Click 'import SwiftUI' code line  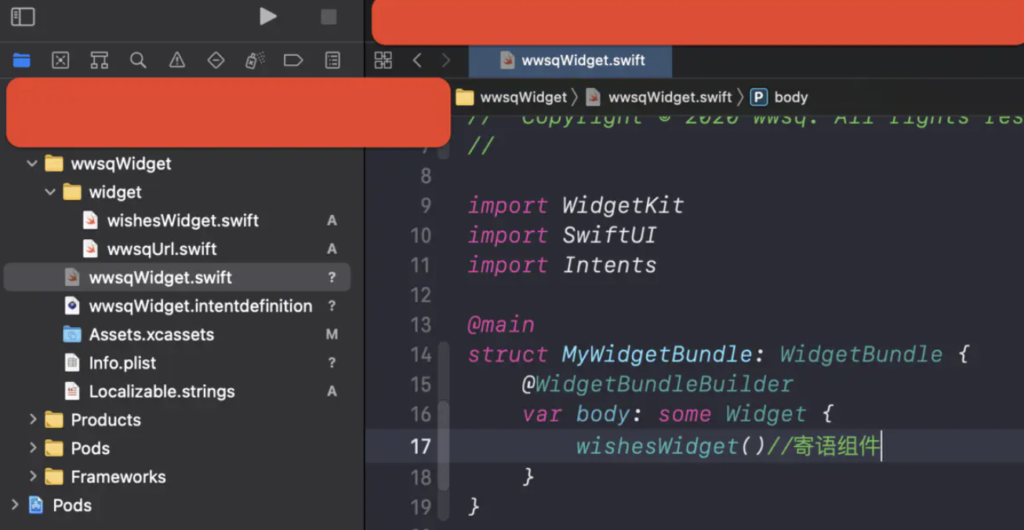(x=562, y=235)
